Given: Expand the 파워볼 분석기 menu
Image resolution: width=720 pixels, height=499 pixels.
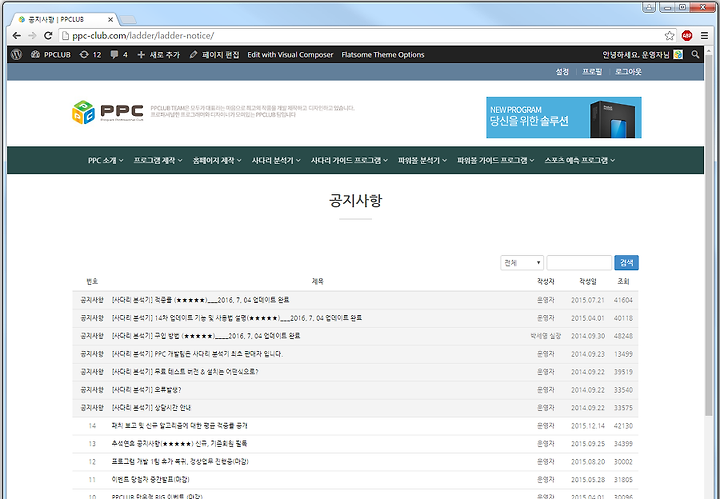Looking at the screenshot, I should click(x=422, y=160).
